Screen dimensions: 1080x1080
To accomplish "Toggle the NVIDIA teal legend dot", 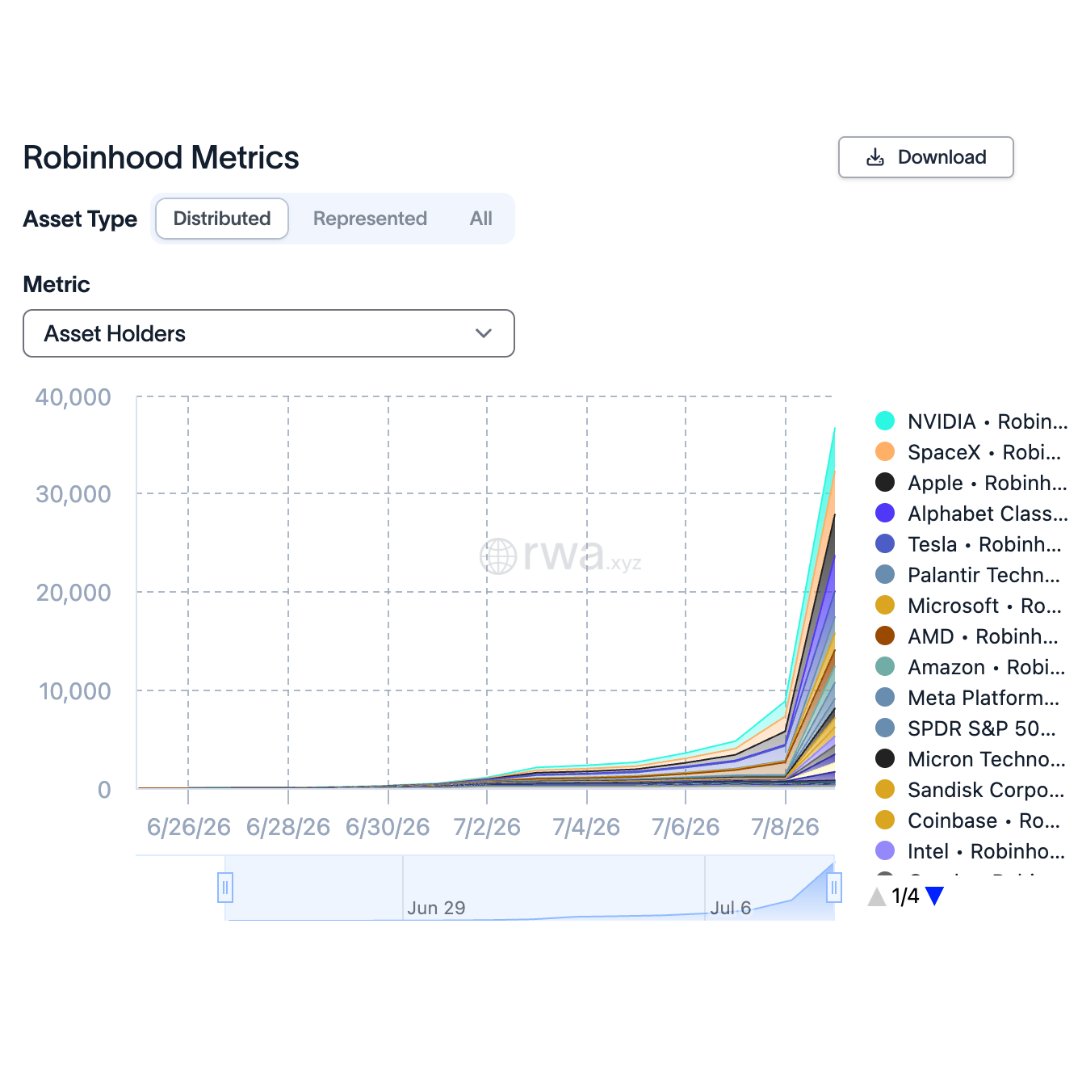I will 884,421.
